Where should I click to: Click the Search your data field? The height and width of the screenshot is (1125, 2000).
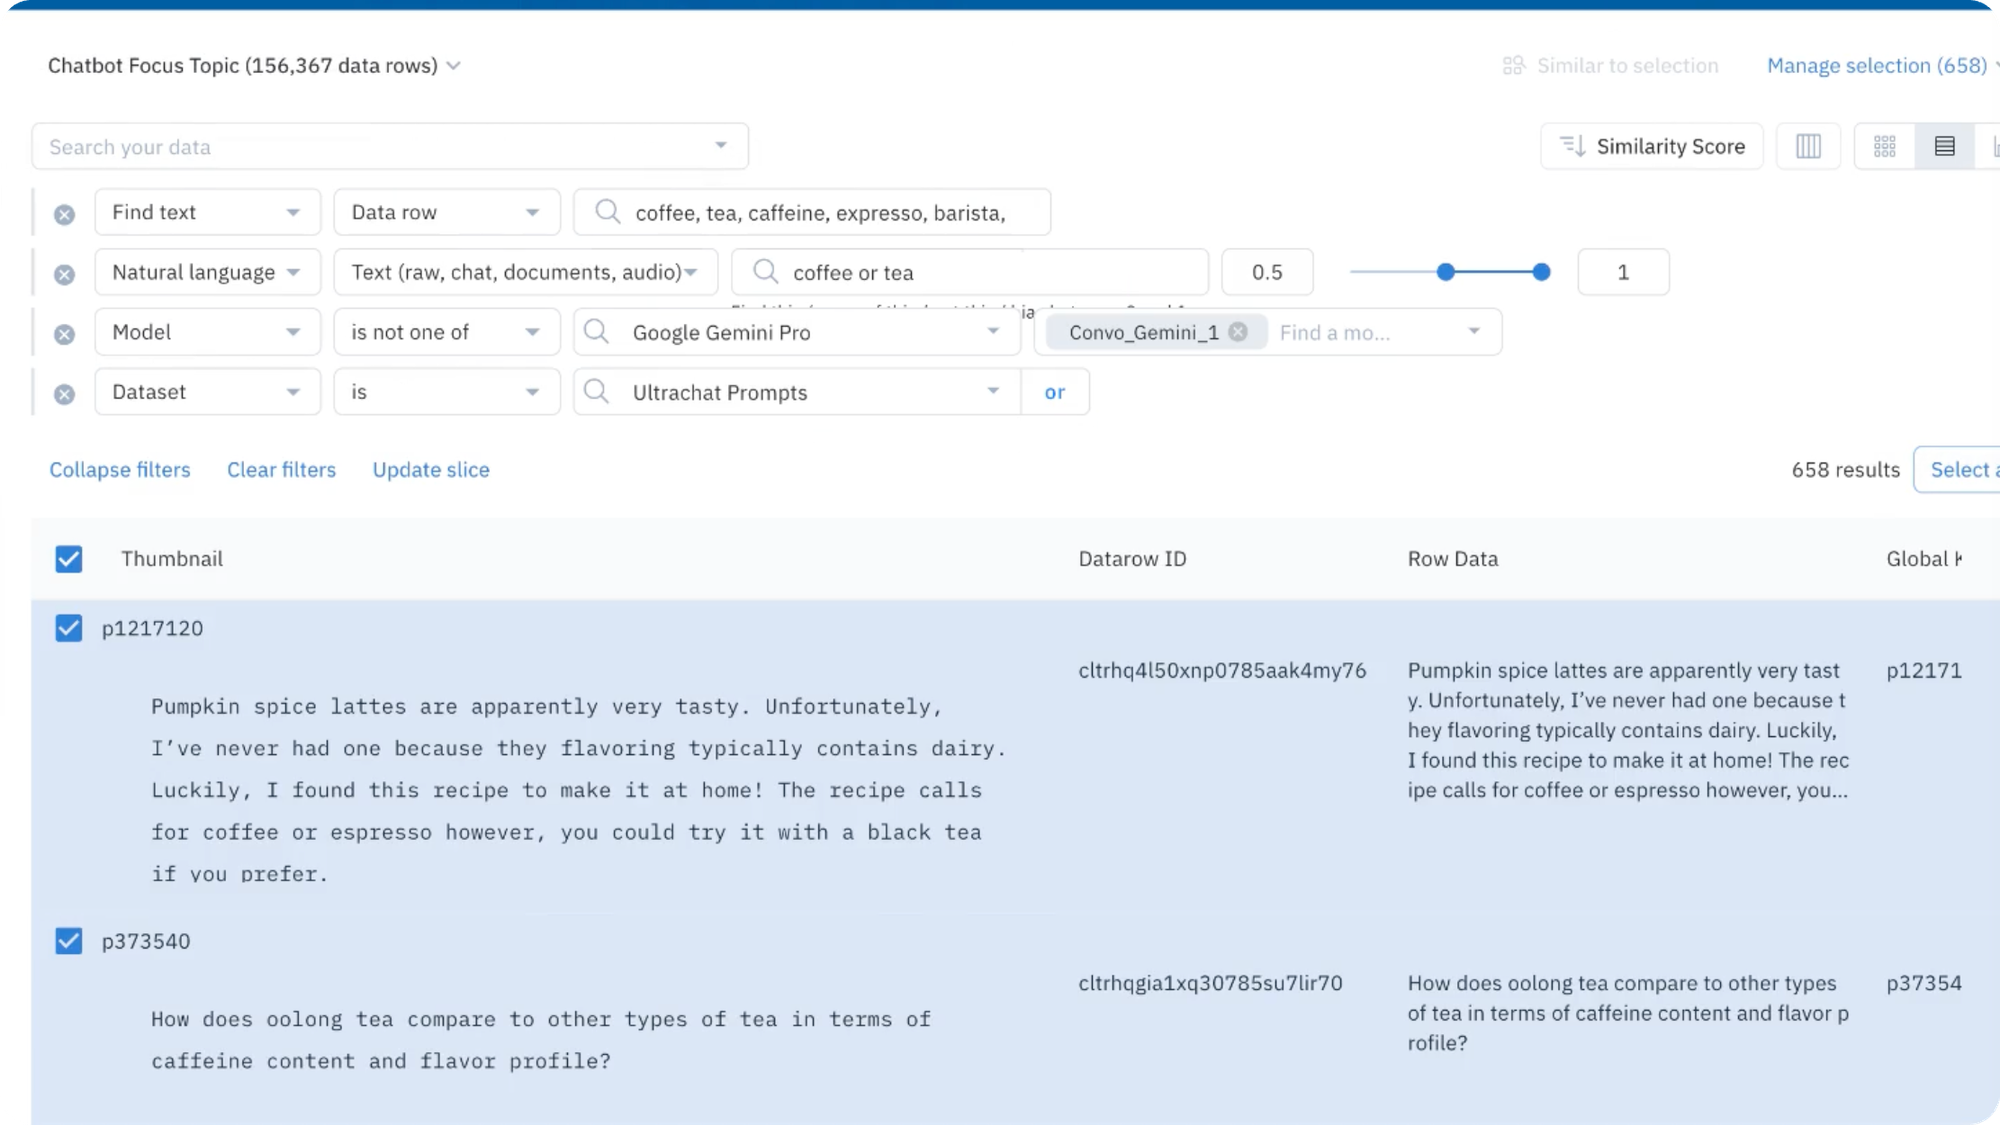pyautogui.click(x=380, y=147)
